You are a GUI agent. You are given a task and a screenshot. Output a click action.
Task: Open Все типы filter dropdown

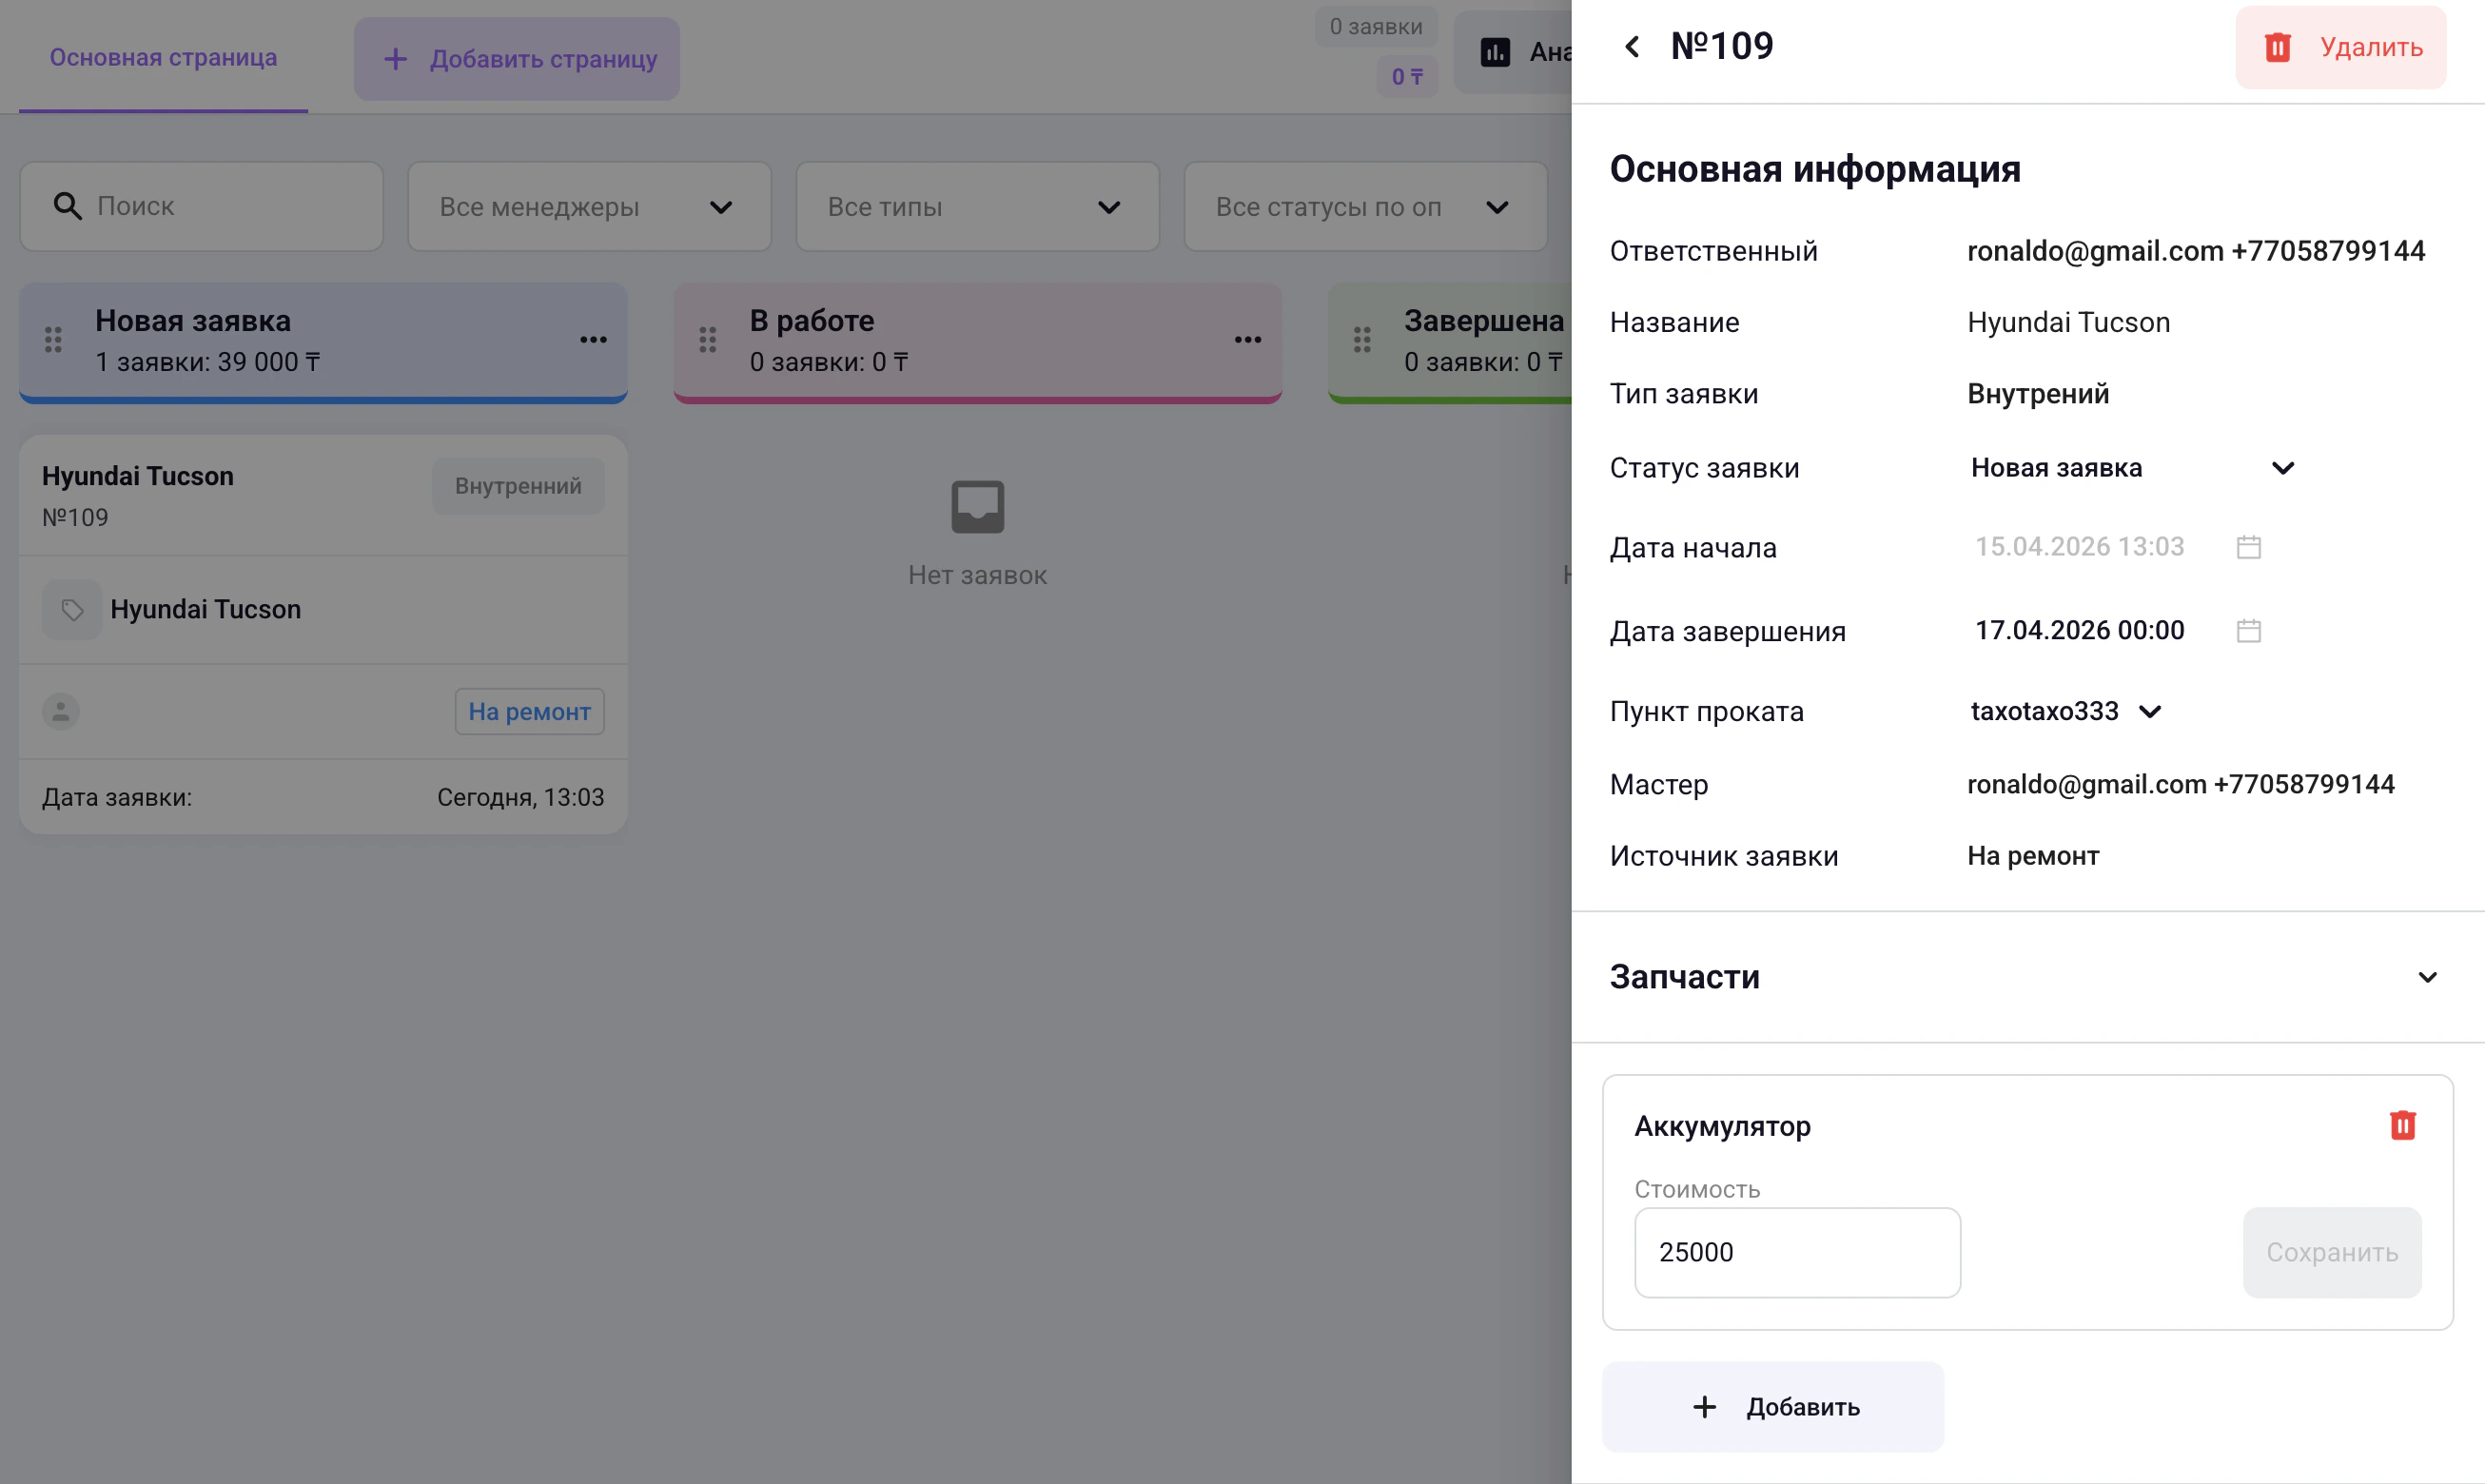pyautogui.click(x=977, y=207)
